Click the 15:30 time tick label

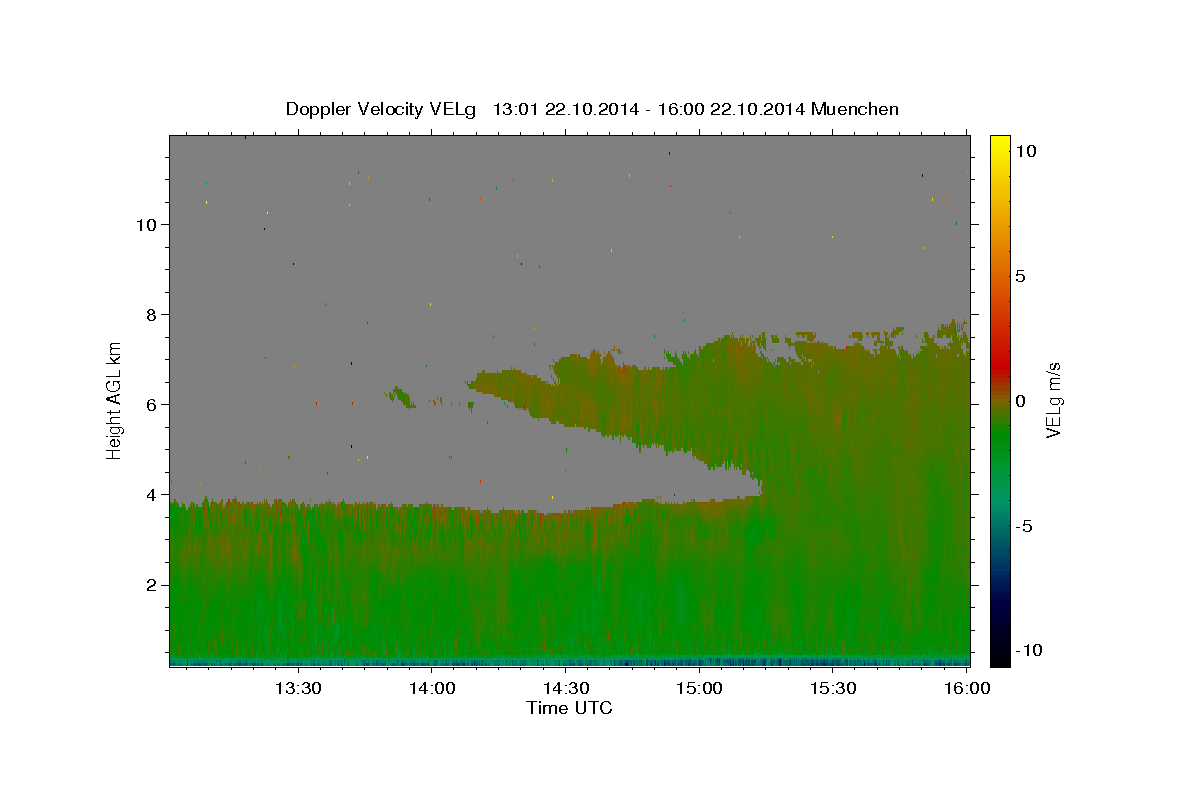pyautogui.click(x=833, y=688)
